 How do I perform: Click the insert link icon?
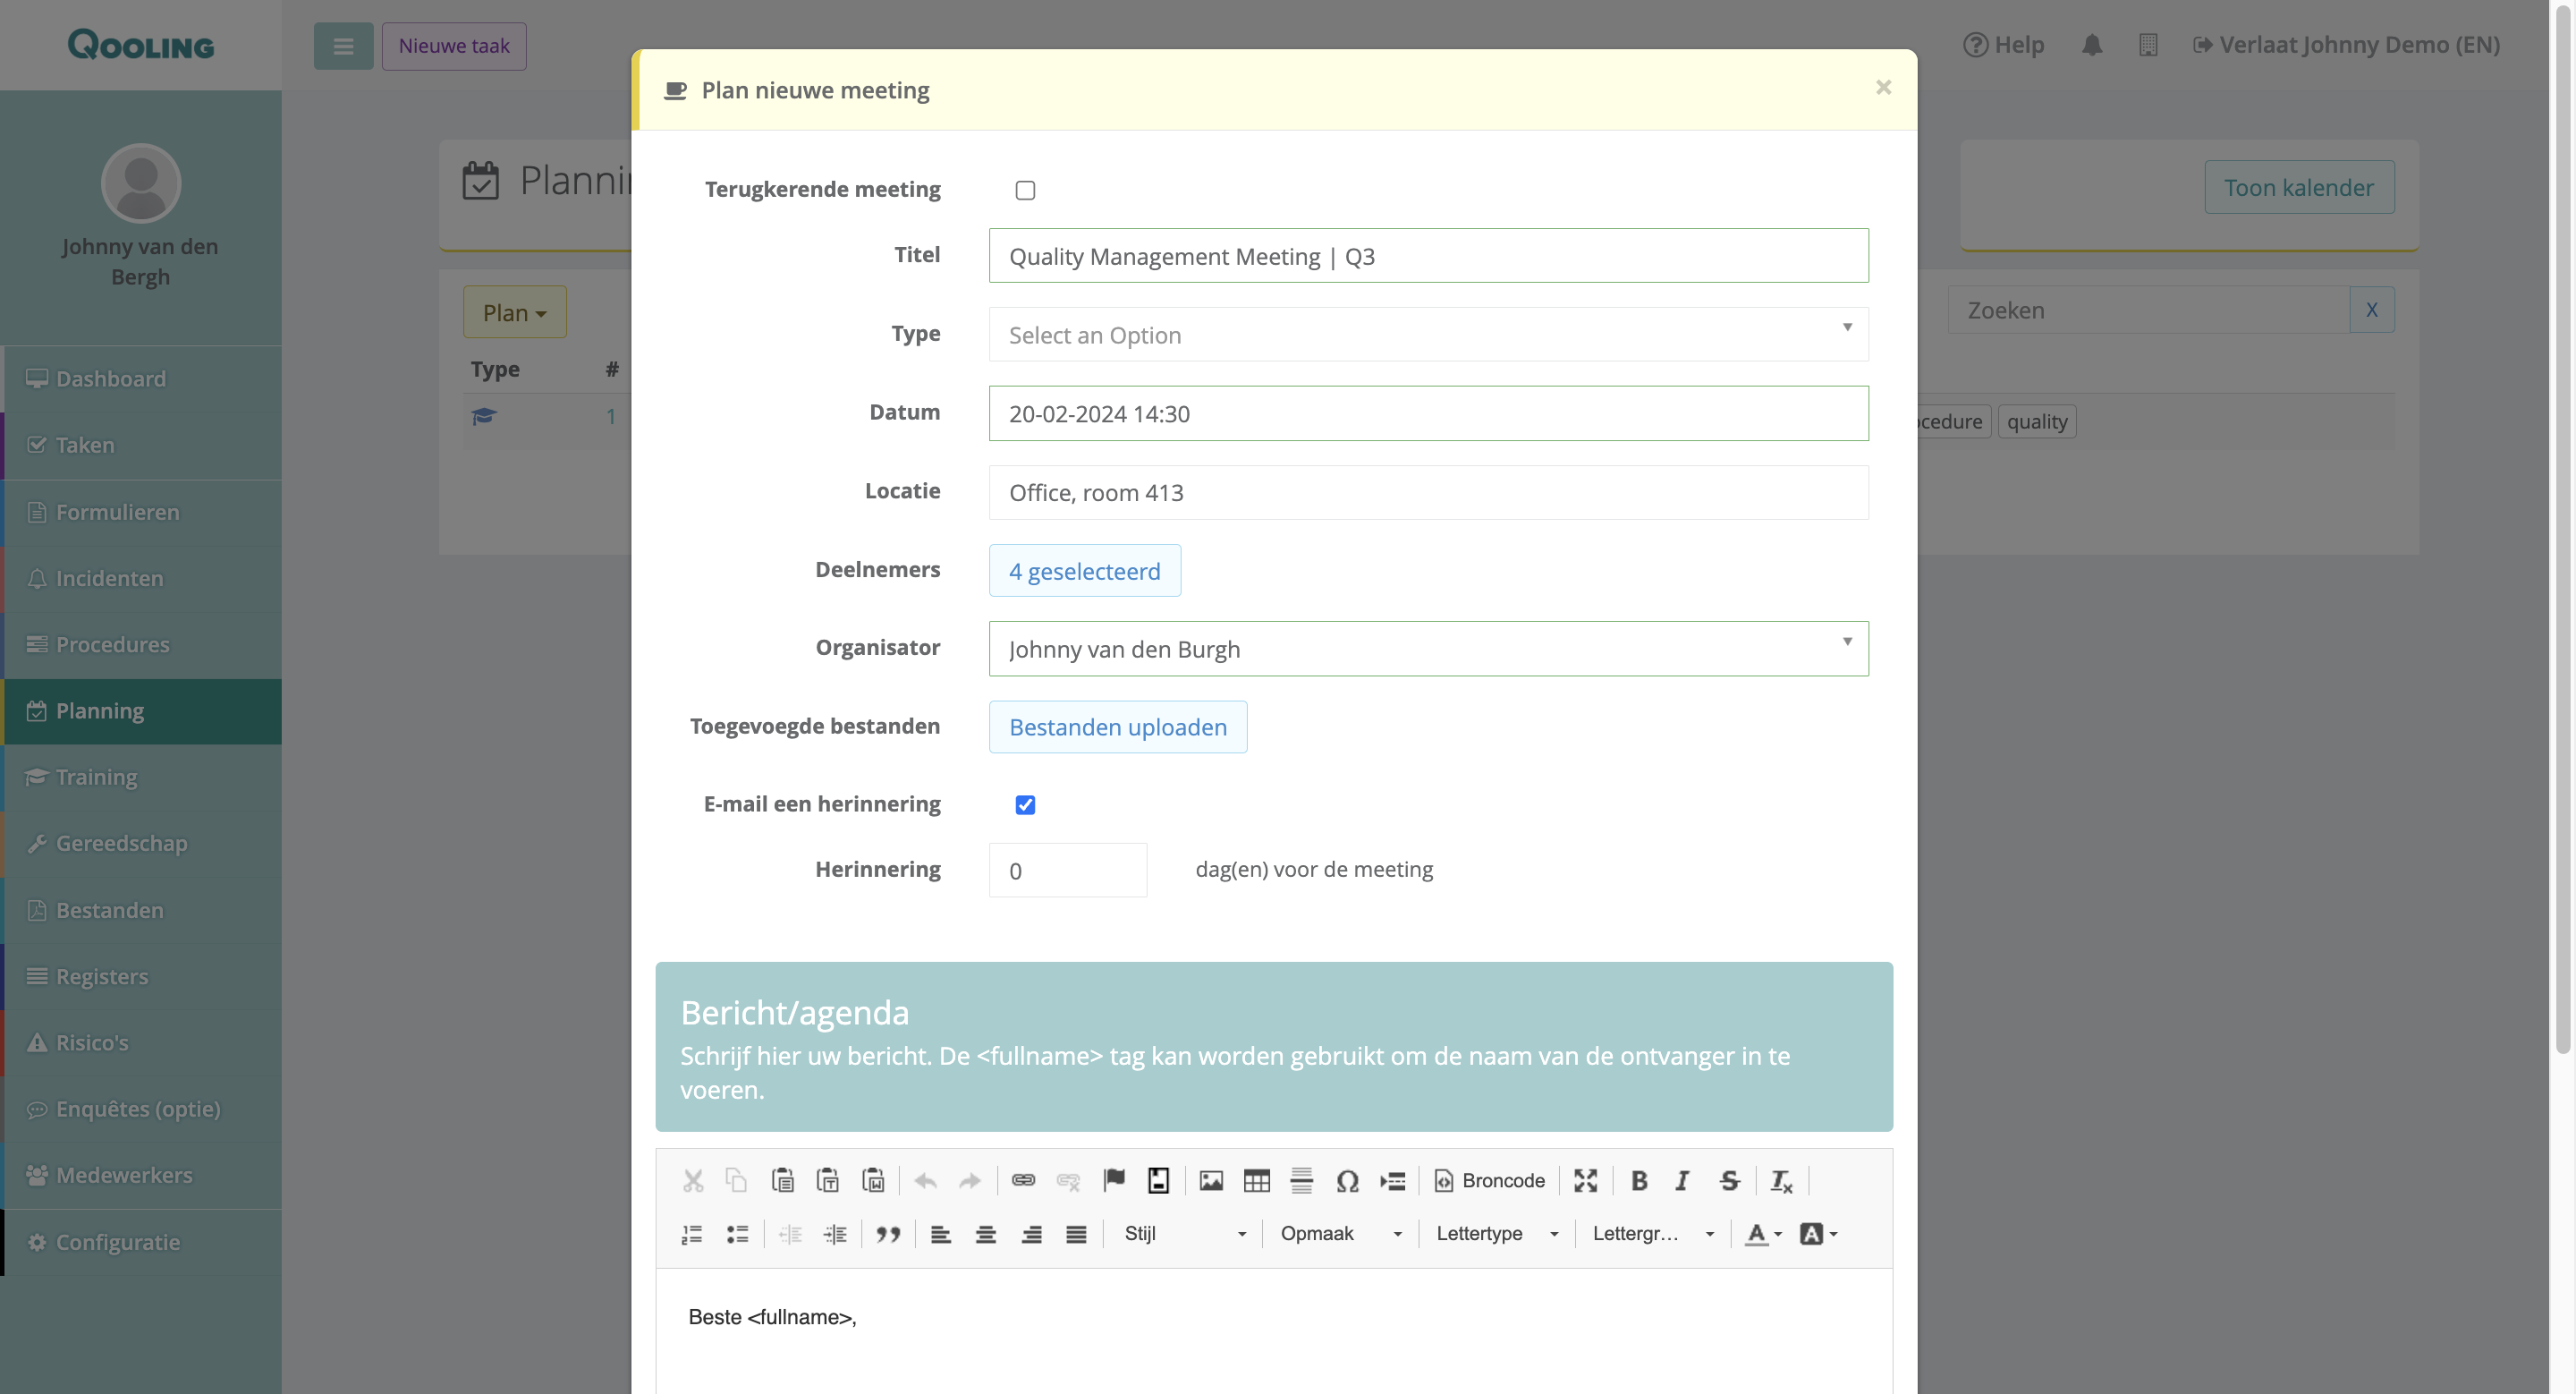(x=1022, y=1181)
